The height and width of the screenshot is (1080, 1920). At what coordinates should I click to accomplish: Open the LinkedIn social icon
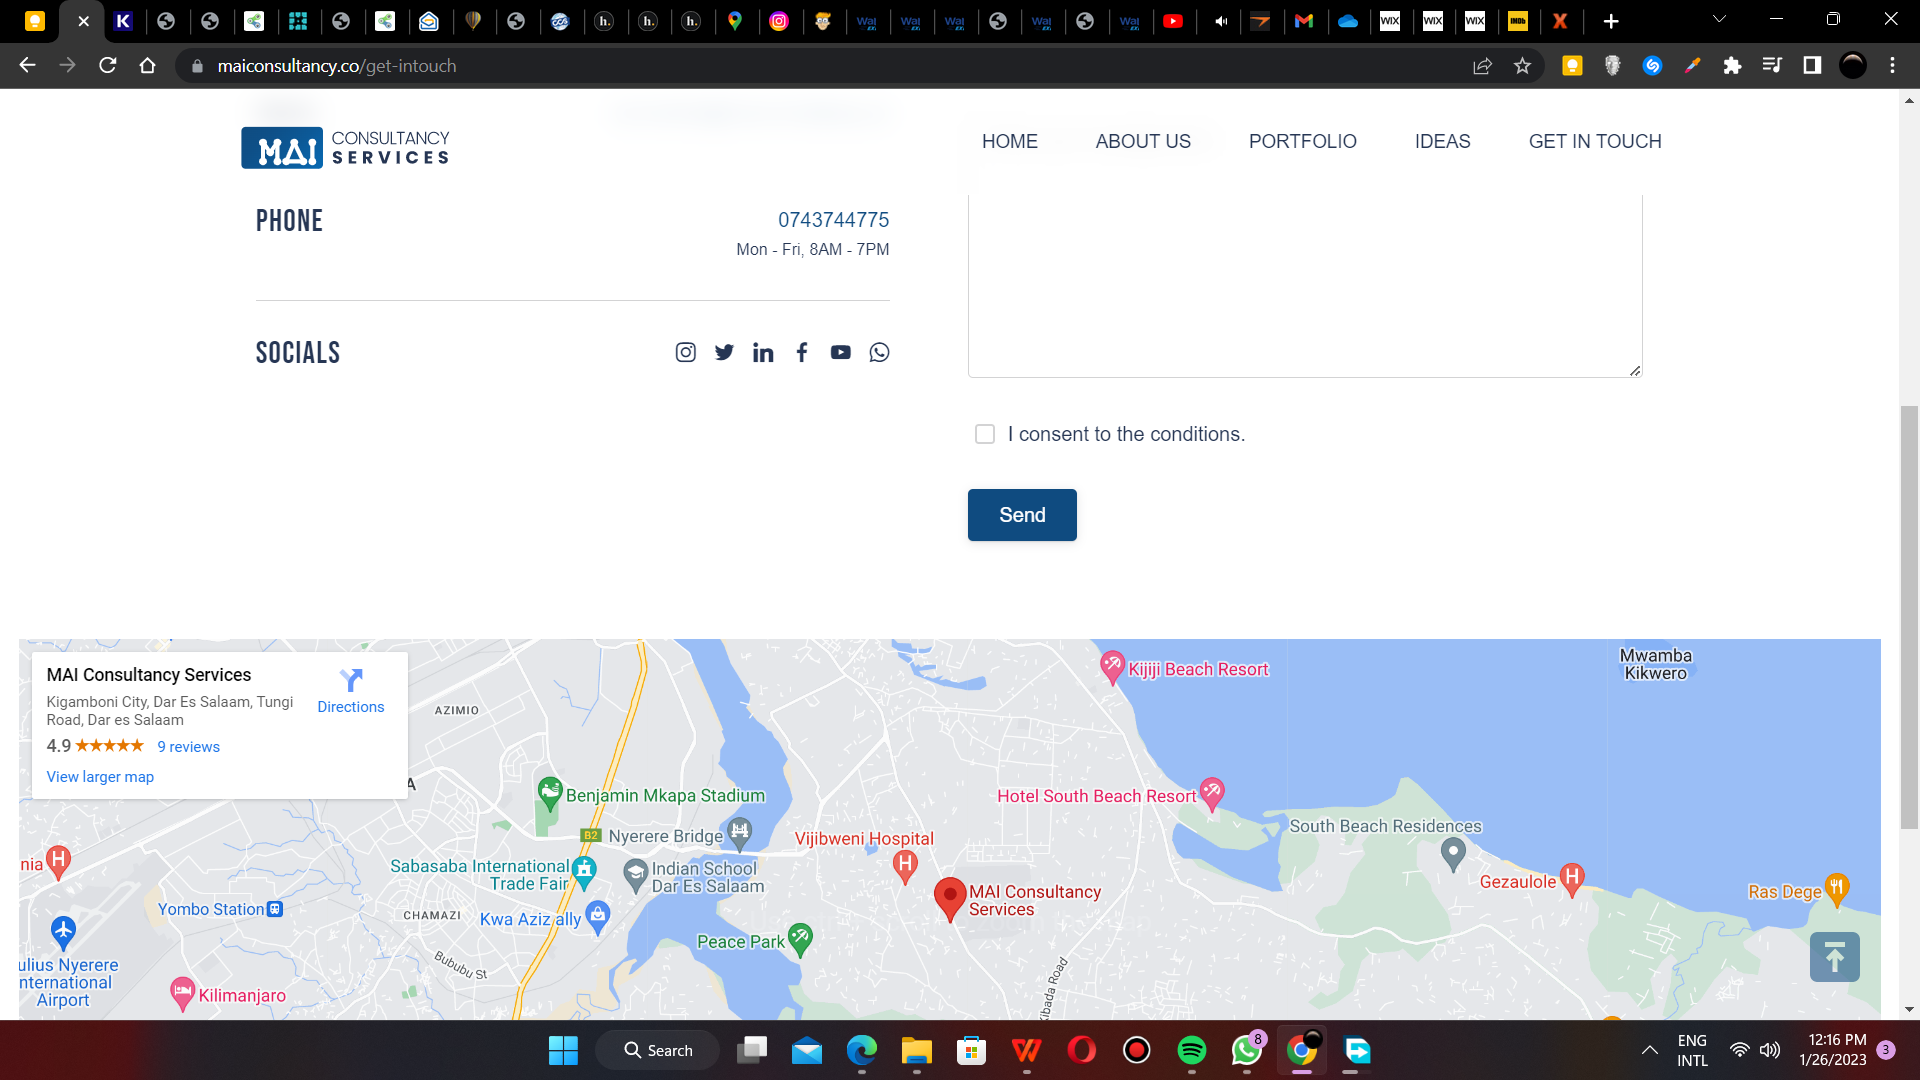pyautogui.click(x=763, y=352)
